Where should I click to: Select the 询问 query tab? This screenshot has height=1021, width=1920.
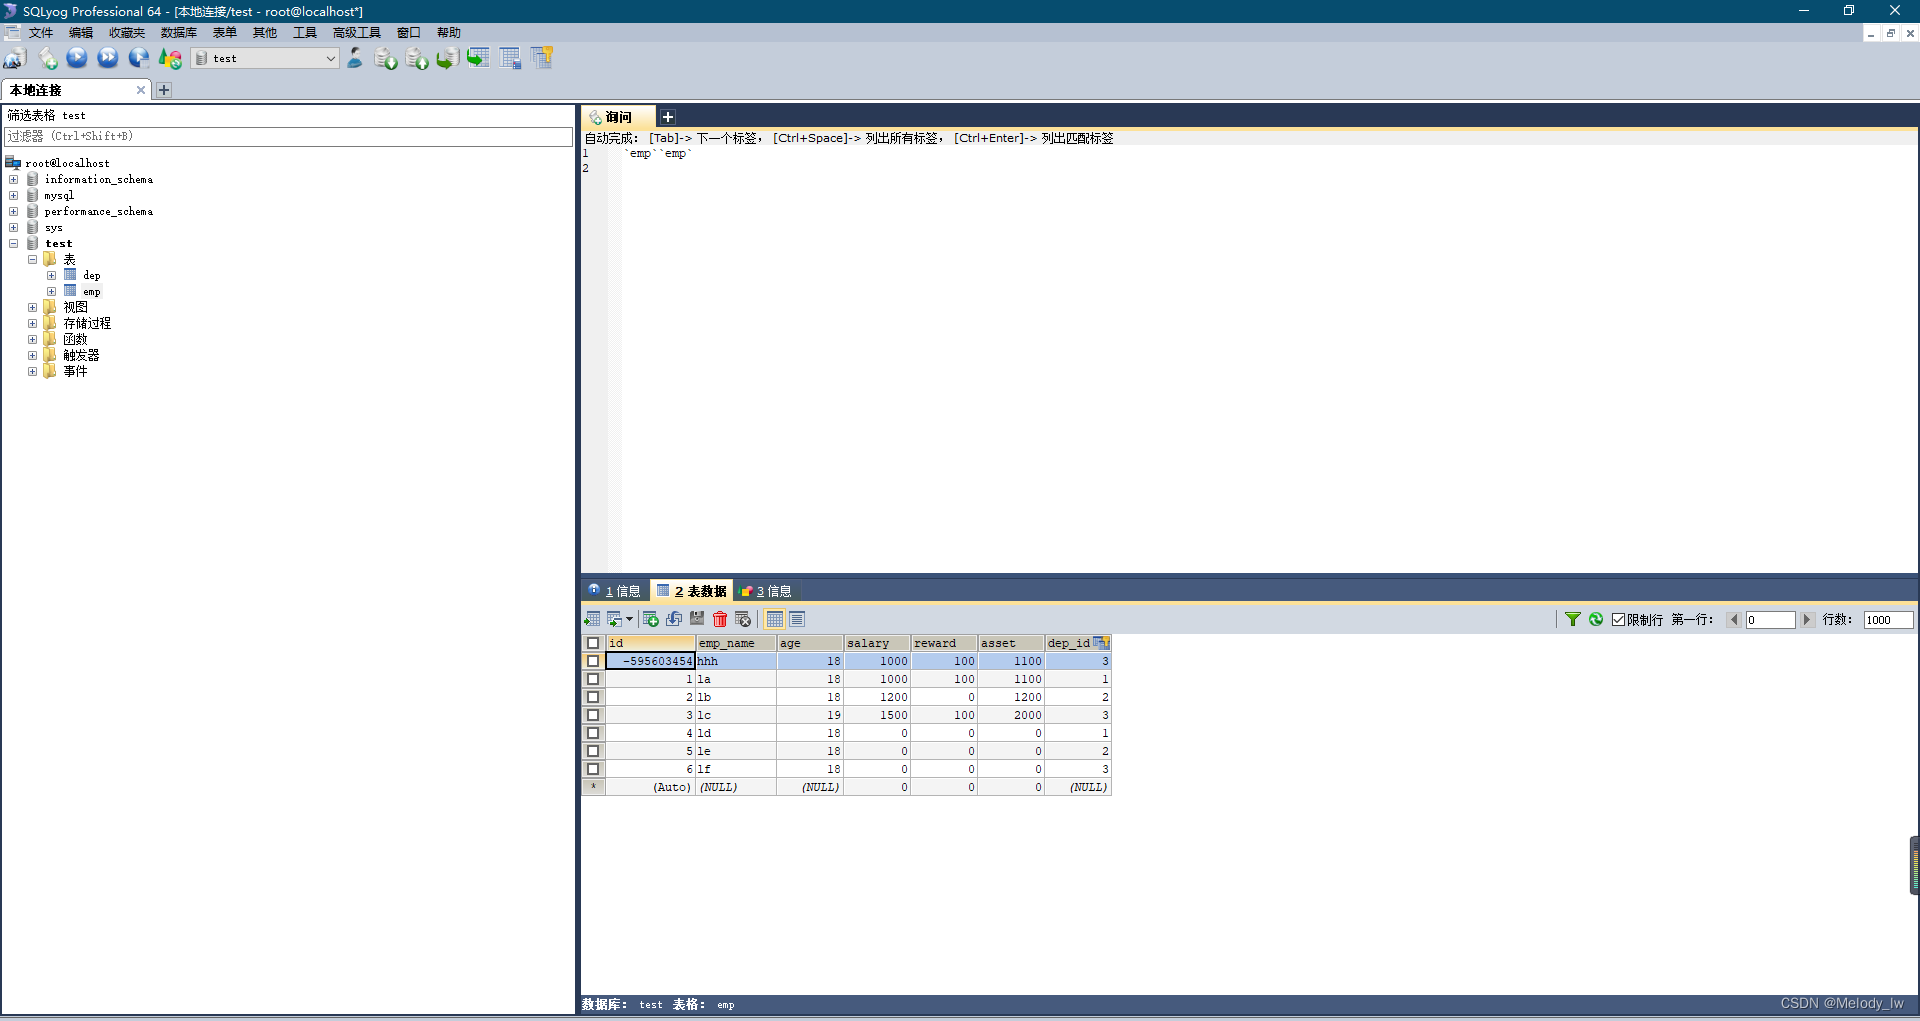click(619, 117)
